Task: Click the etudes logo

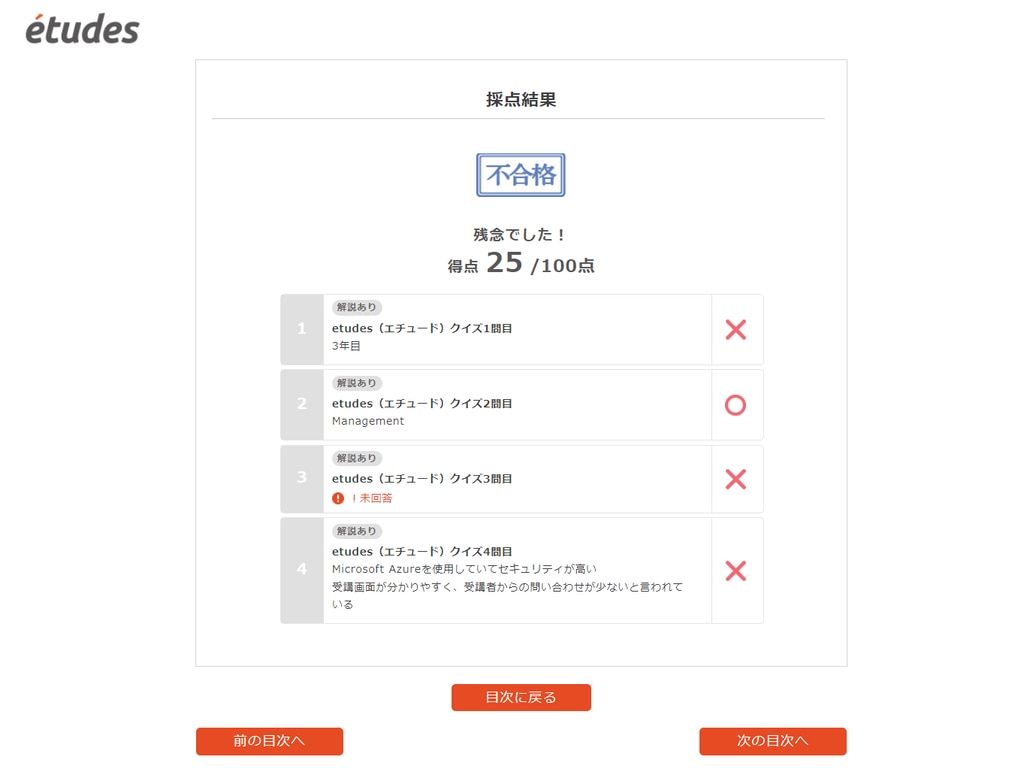Action: point(82,28)
